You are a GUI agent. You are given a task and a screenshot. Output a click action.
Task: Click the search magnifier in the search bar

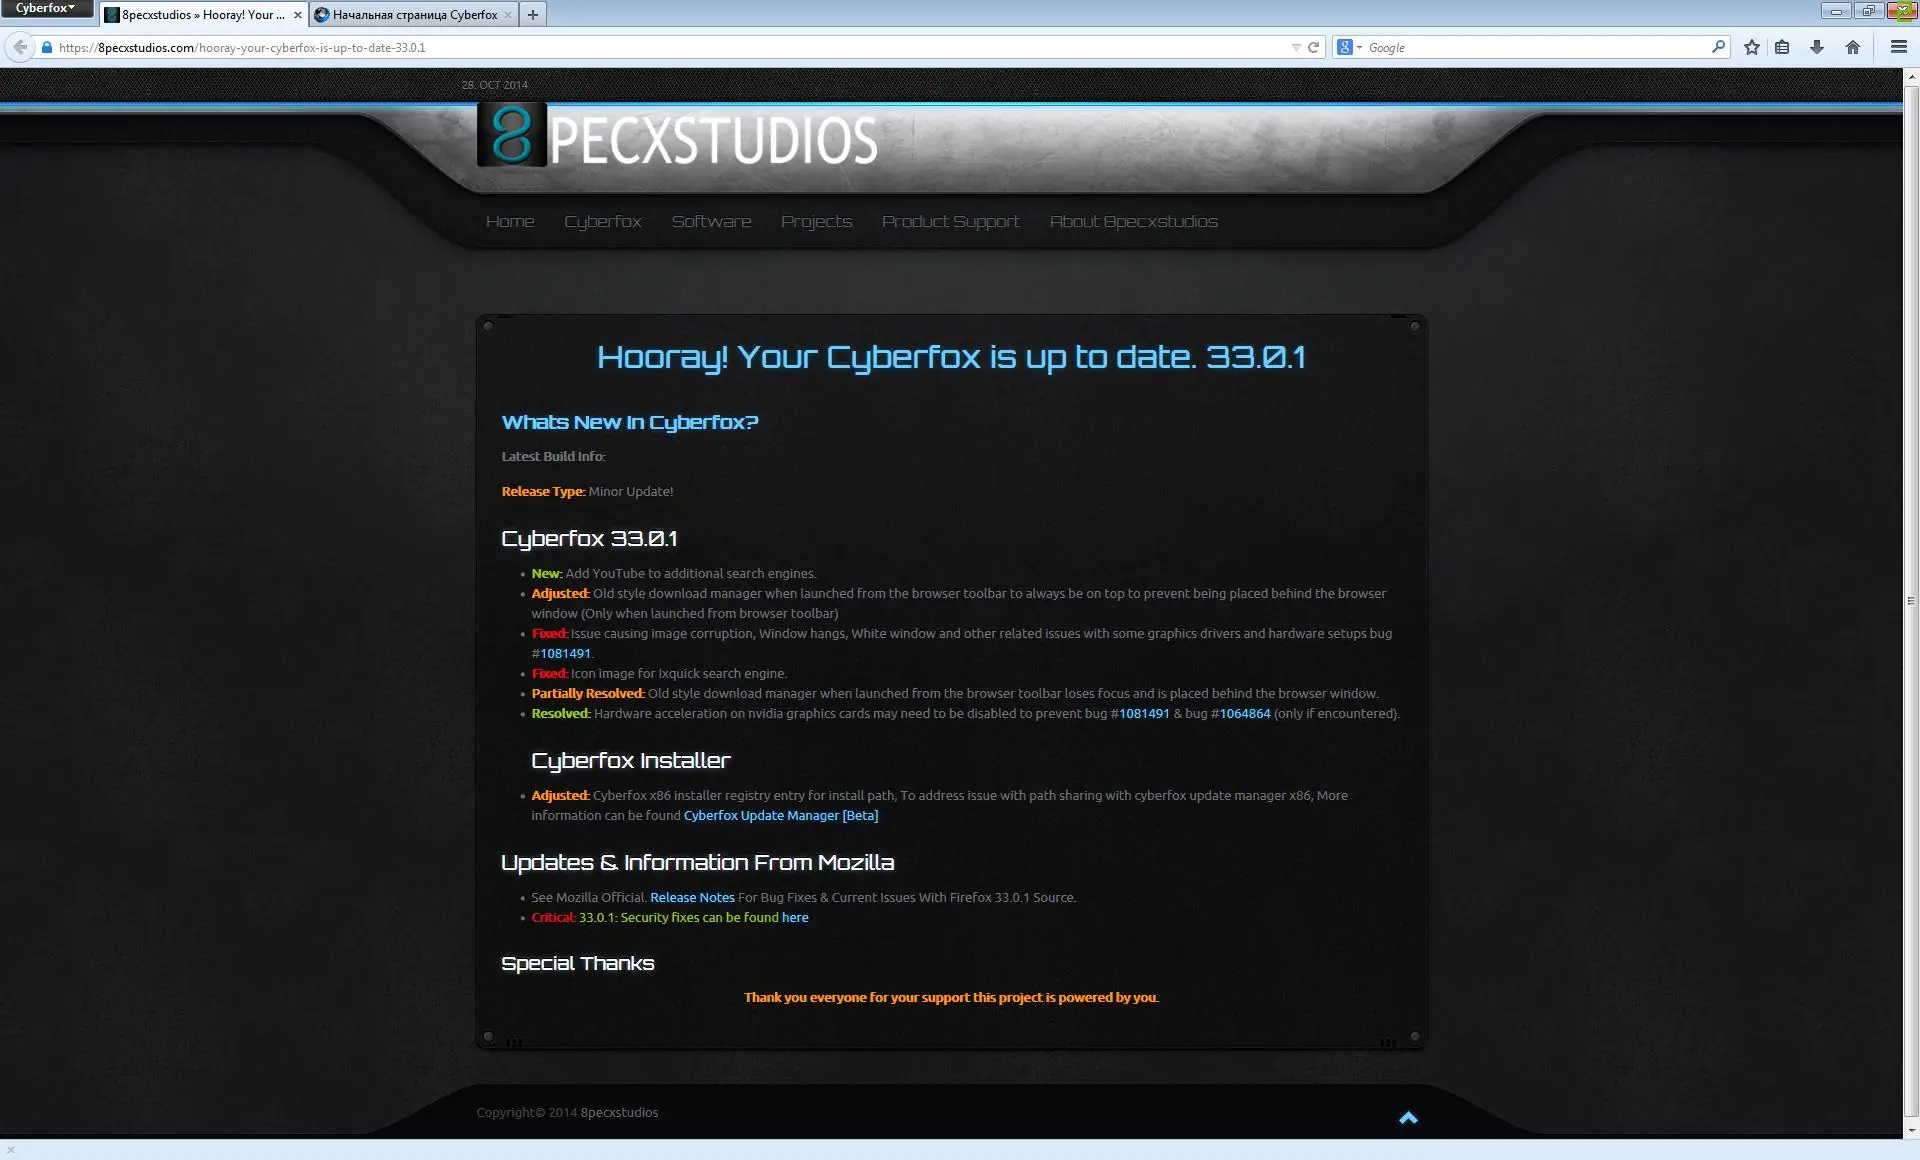tap(1718, 47)
